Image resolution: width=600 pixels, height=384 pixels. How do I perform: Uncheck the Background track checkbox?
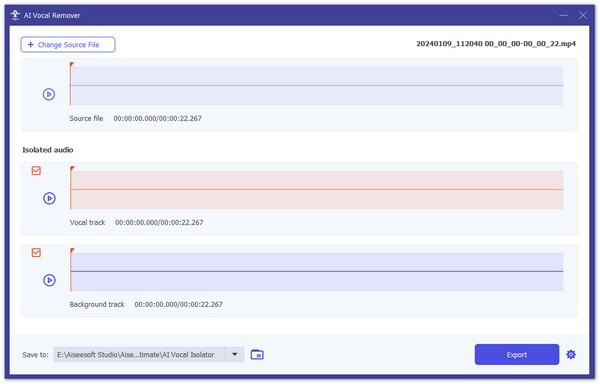coord(36,252)
